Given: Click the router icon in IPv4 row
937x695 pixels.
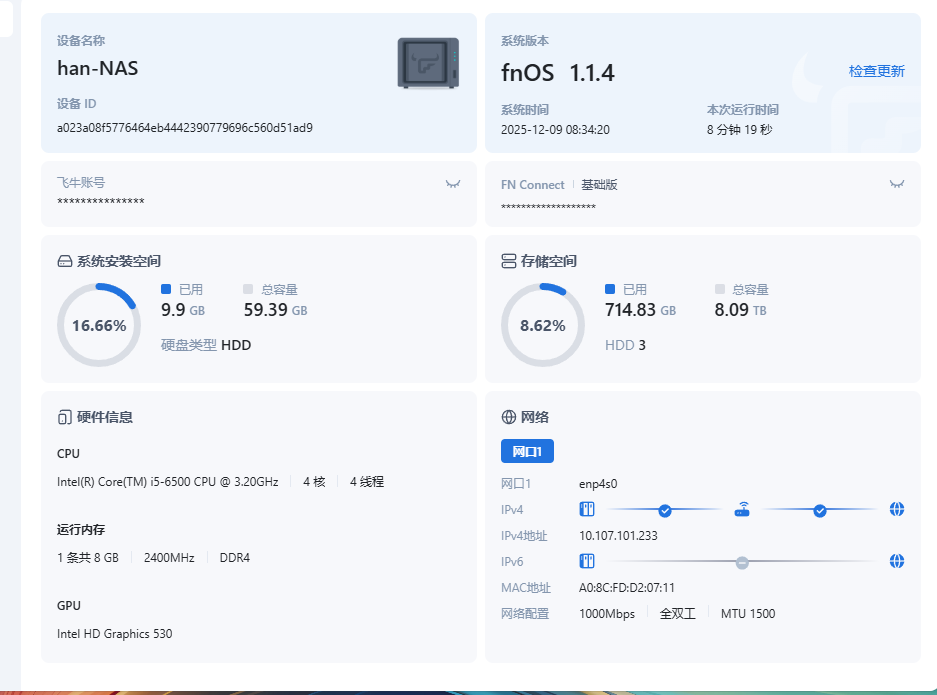Looking at the screenshot, I should pos(742,509).
